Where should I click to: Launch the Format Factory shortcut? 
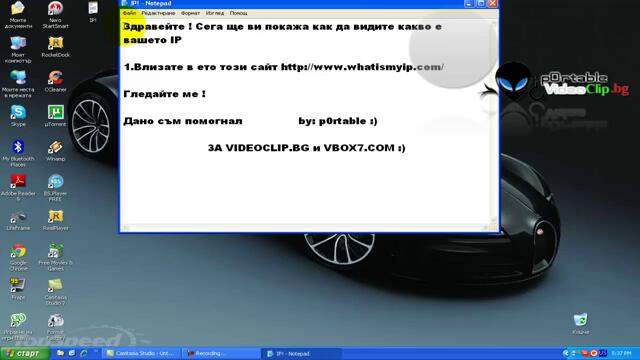tap(56, 327)
